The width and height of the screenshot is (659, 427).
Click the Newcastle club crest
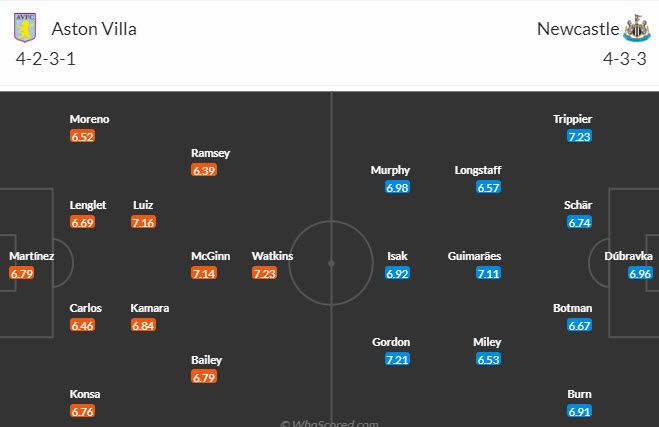(636, 28)
